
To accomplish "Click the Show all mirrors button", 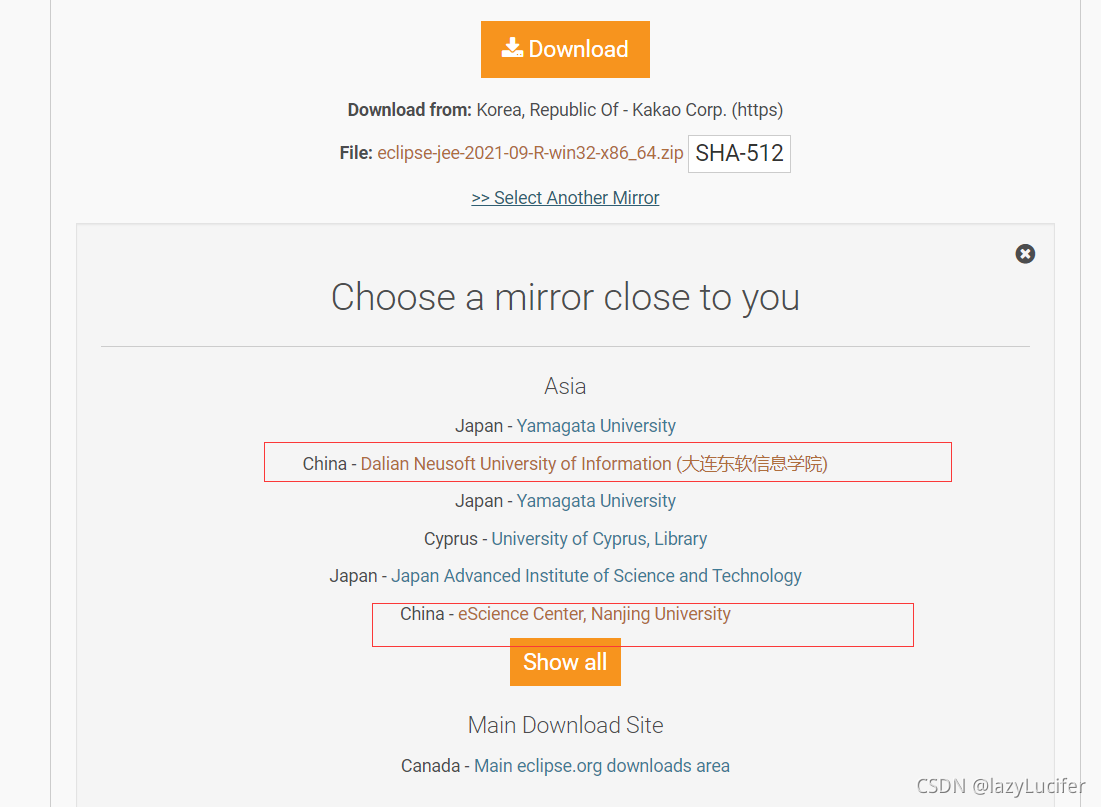I will point(565,662).
